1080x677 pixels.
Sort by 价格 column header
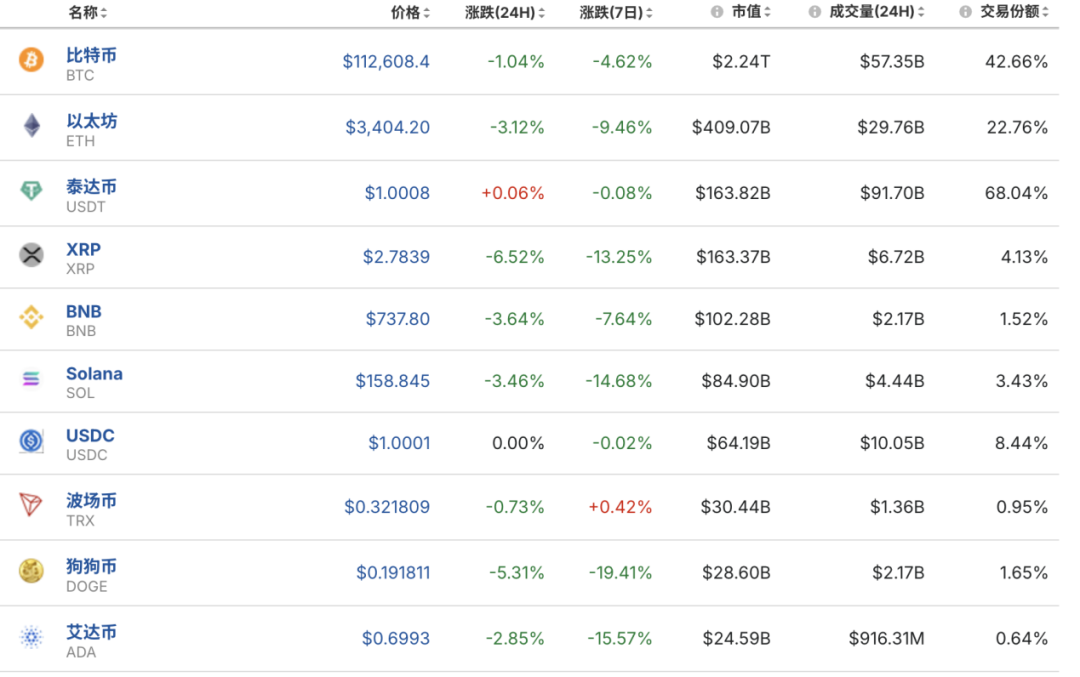coord(410,13)
